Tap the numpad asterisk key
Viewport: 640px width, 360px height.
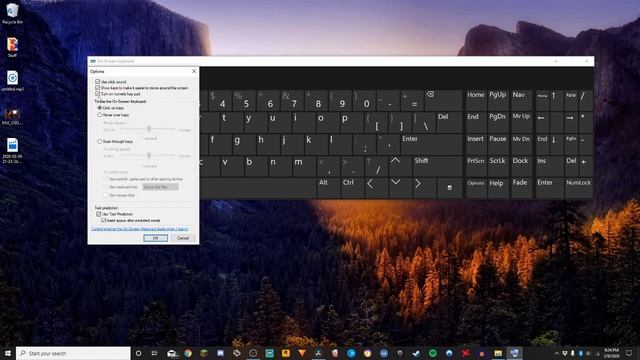point(586,122)
